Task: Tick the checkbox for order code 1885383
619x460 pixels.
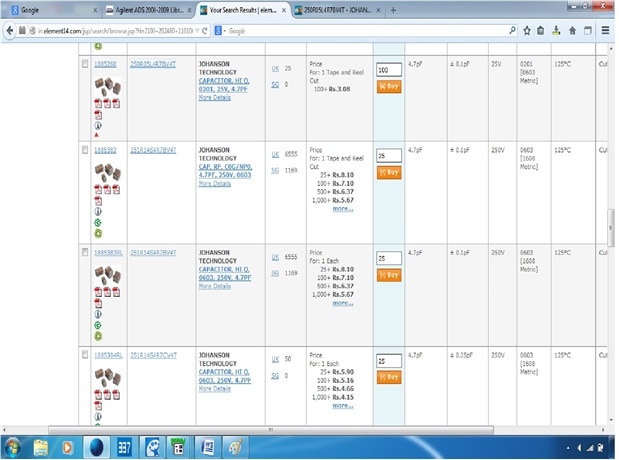Action: pyautogui.click(x=85, y=150)
